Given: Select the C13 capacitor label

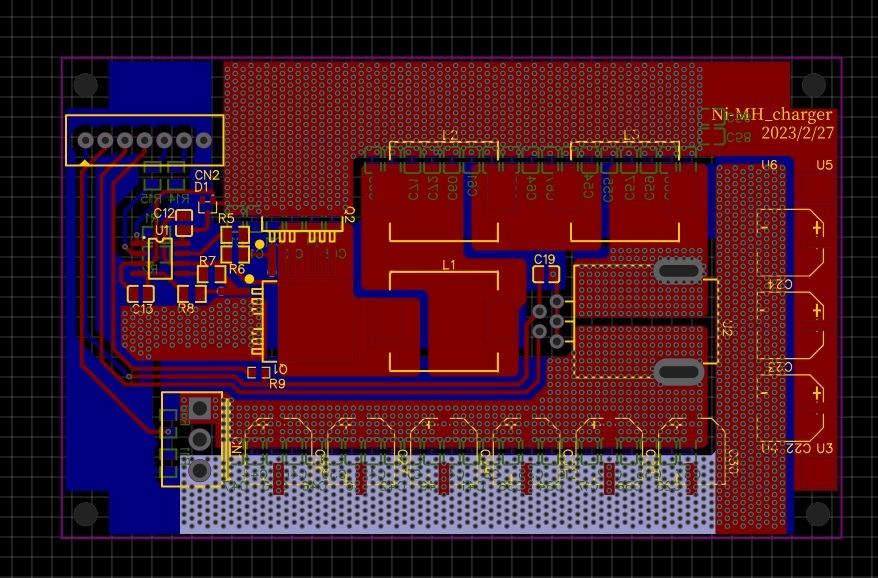Looking at the screenshot, I should click(142, 309).
